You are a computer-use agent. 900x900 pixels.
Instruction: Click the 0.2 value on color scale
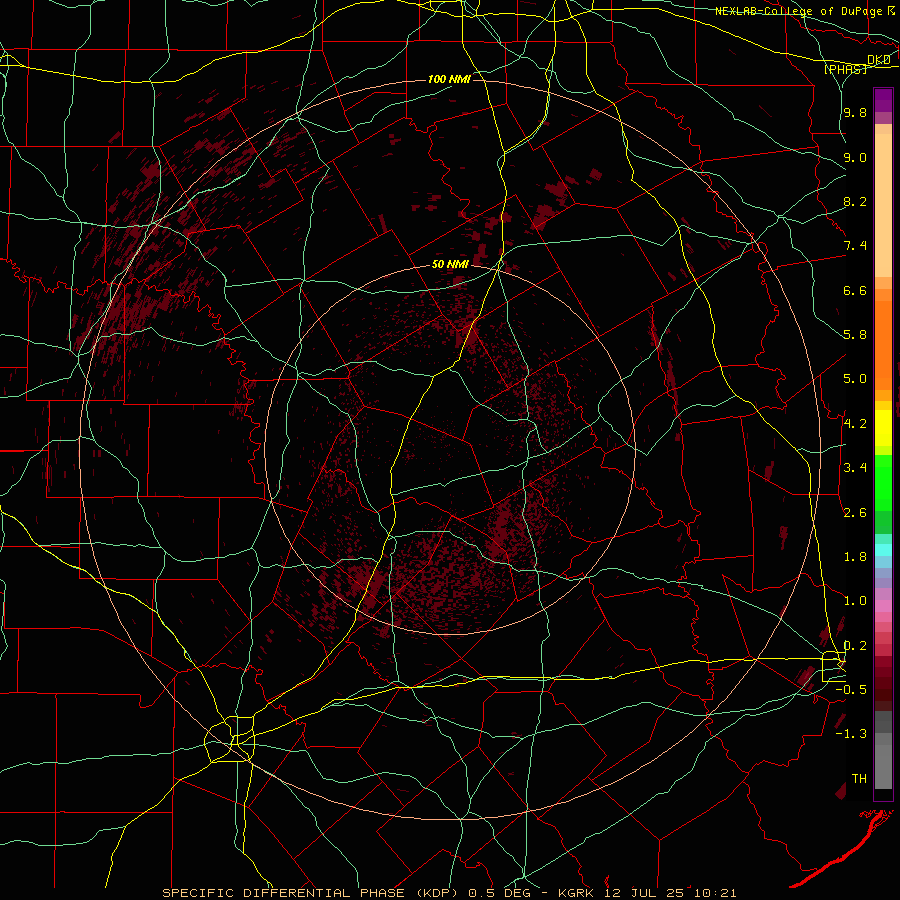pos(855,646)
